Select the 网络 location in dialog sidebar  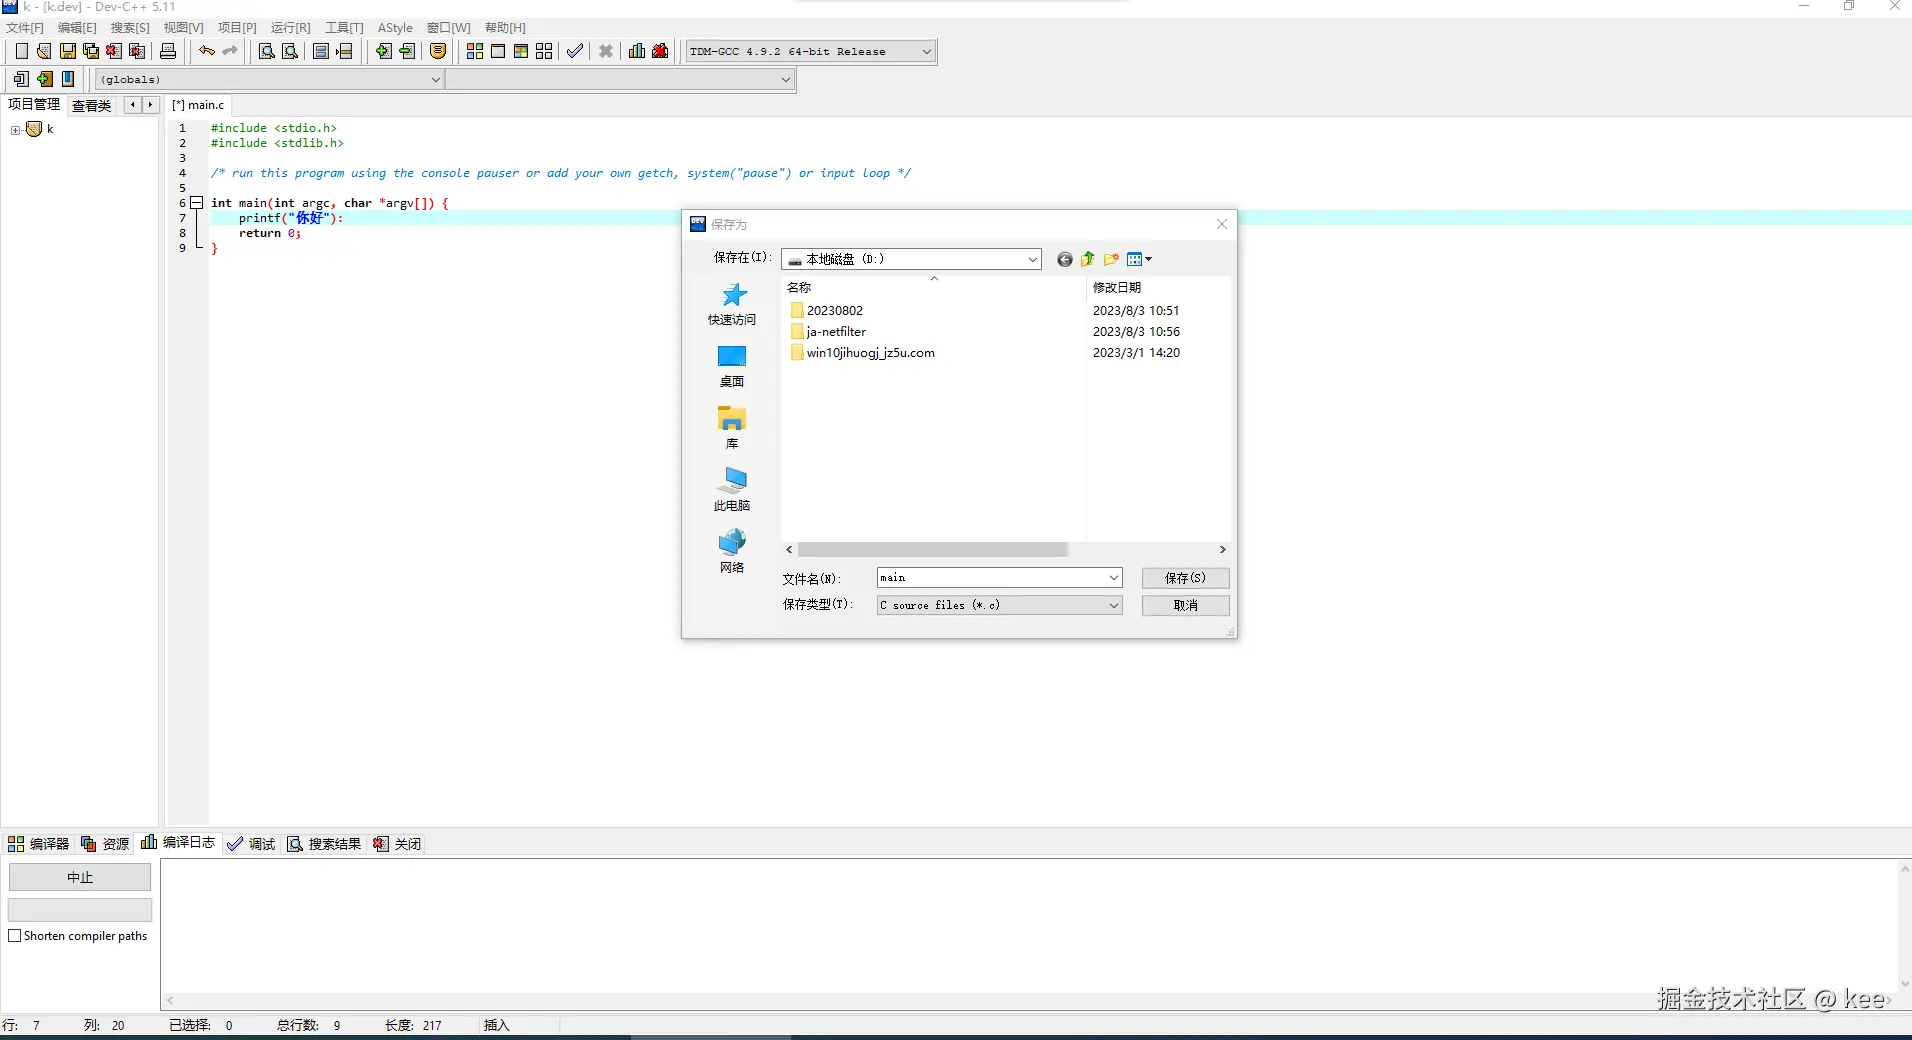click(x=732, y=552)
